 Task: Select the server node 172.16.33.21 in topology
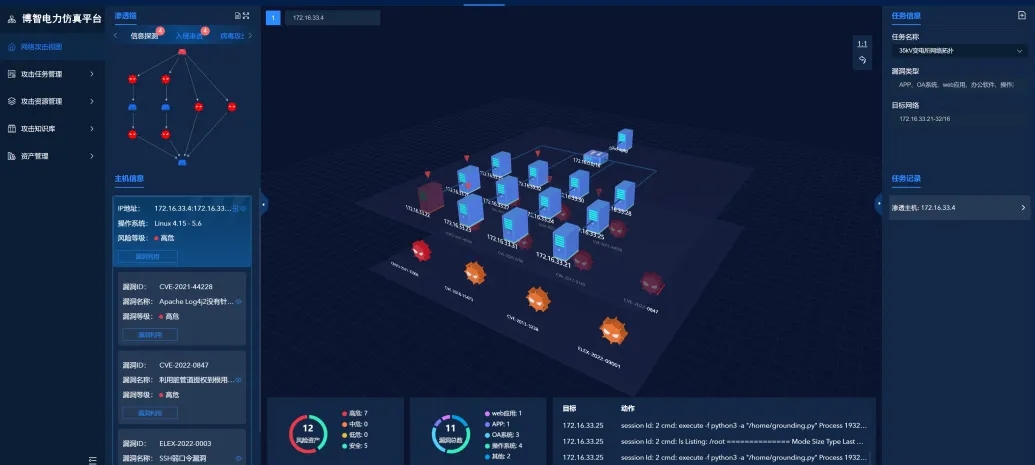(566, 240)
